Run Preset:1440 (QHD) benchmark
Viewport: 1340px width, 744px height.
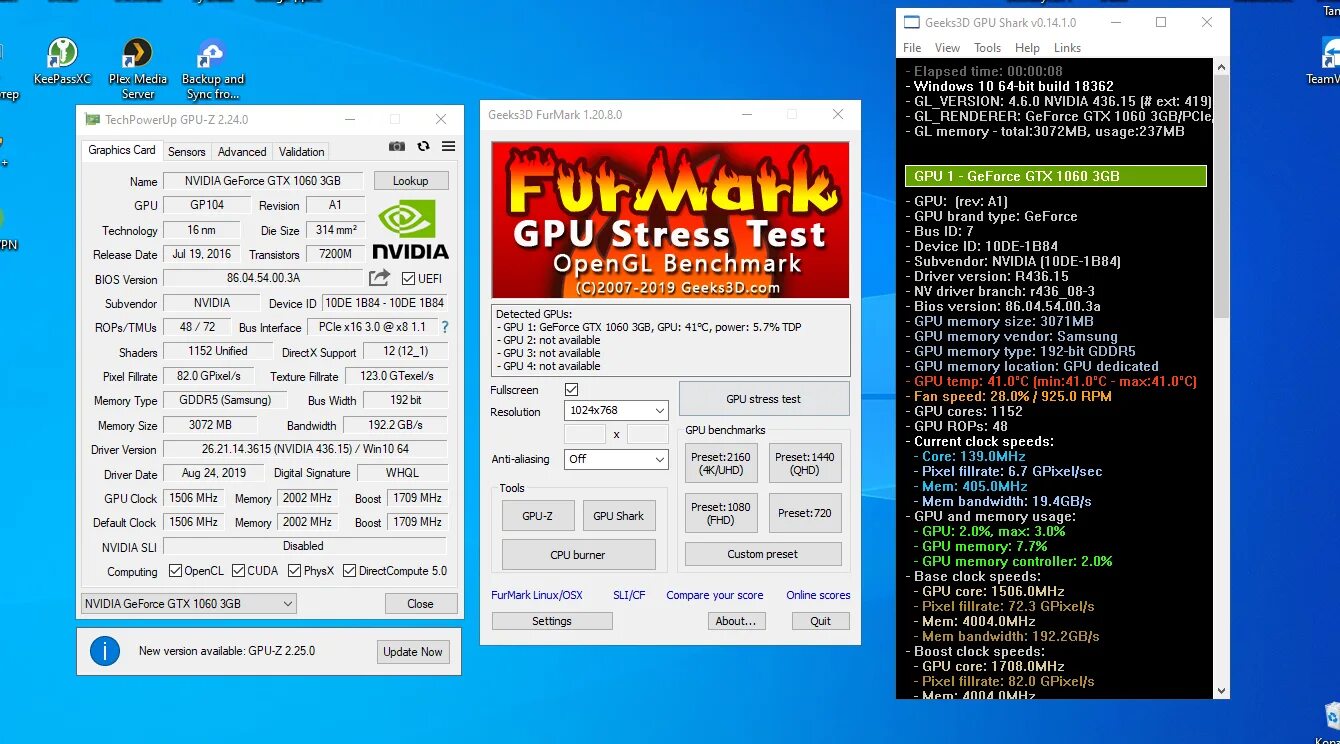pyautogui.click(x=805, y=464)
